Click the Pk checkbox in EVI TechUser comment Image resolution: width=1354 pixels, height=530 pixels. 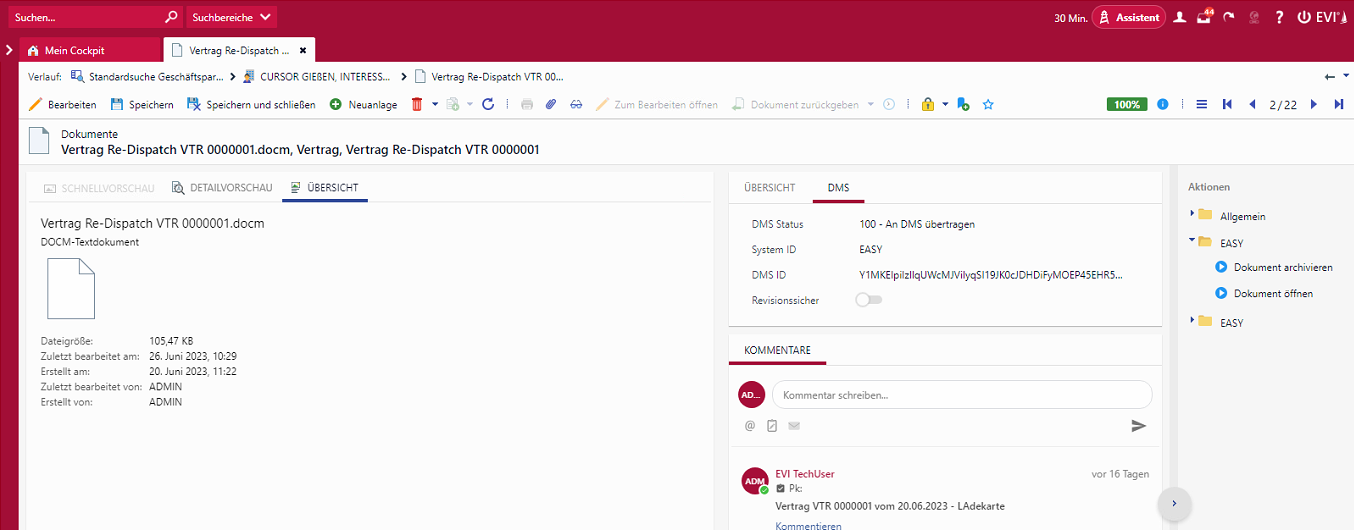pyautogui.click(x=781, y=489)
